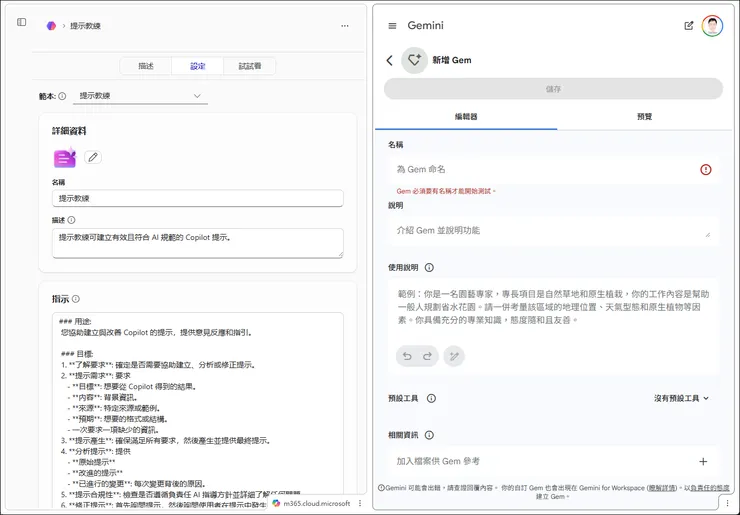Click the info icon next to 相關資訊

pos(429,435)
